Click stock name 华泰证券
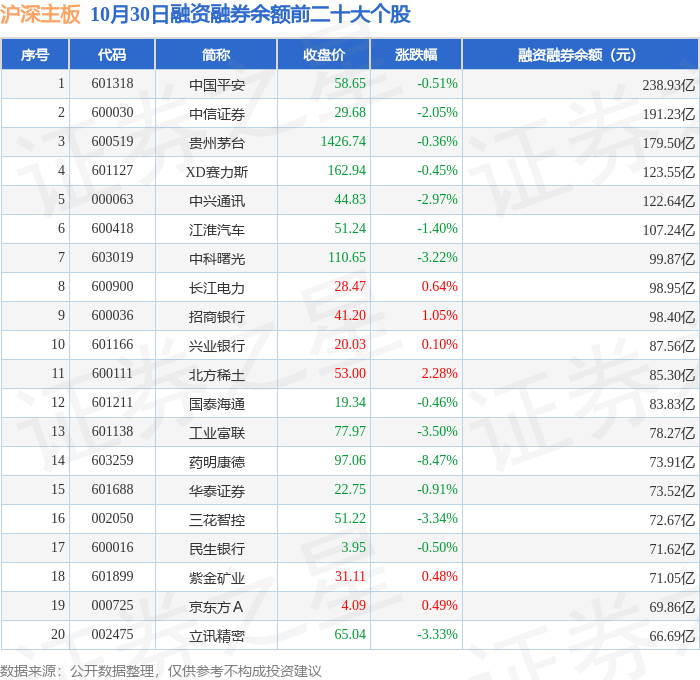This screenshot has width=700, height=680. point(217,491)
